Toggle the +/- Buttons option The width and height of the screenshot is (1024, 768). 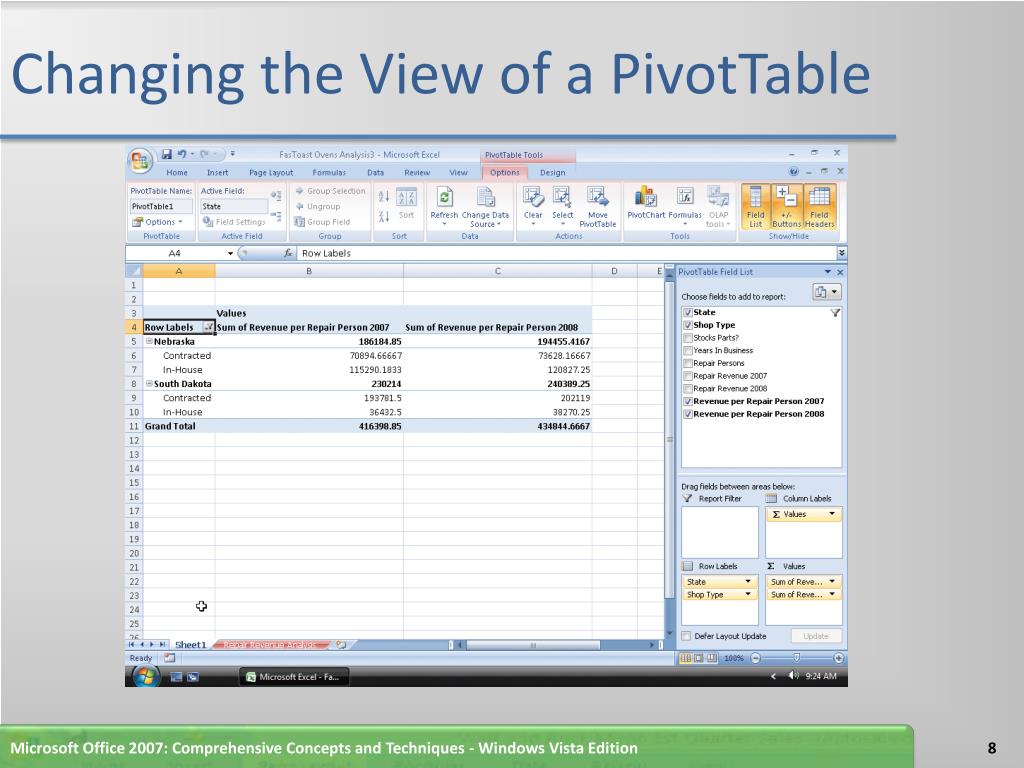coord(786,206)
